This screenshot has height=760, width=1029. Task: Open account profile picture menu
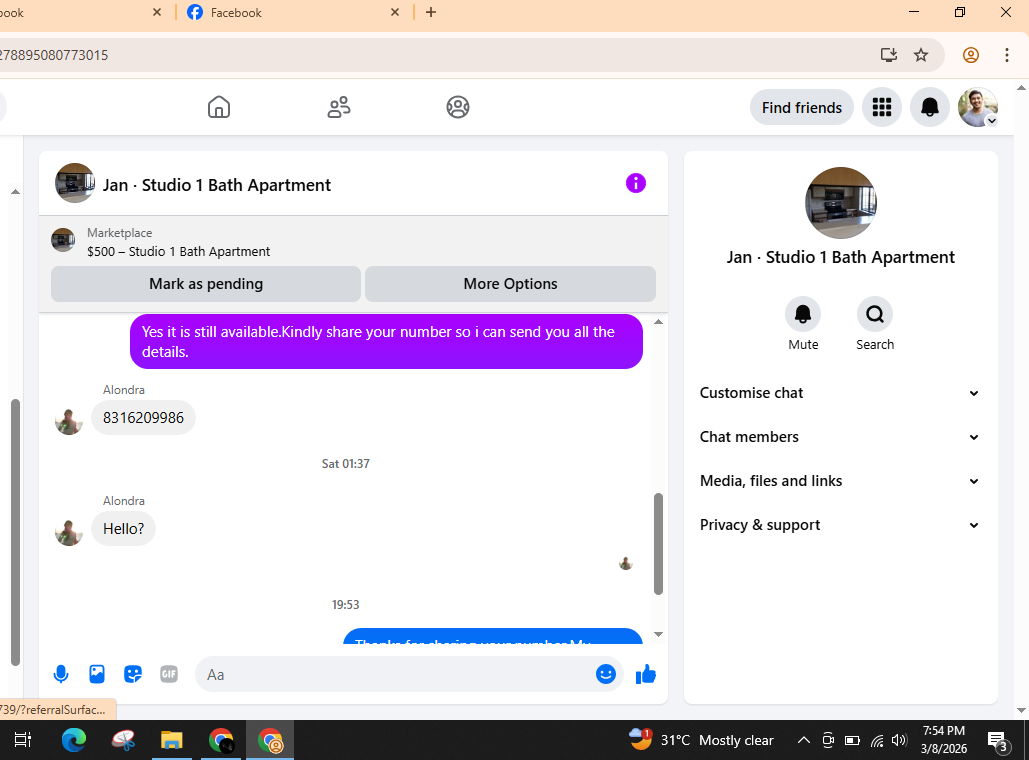pos(978,107)
